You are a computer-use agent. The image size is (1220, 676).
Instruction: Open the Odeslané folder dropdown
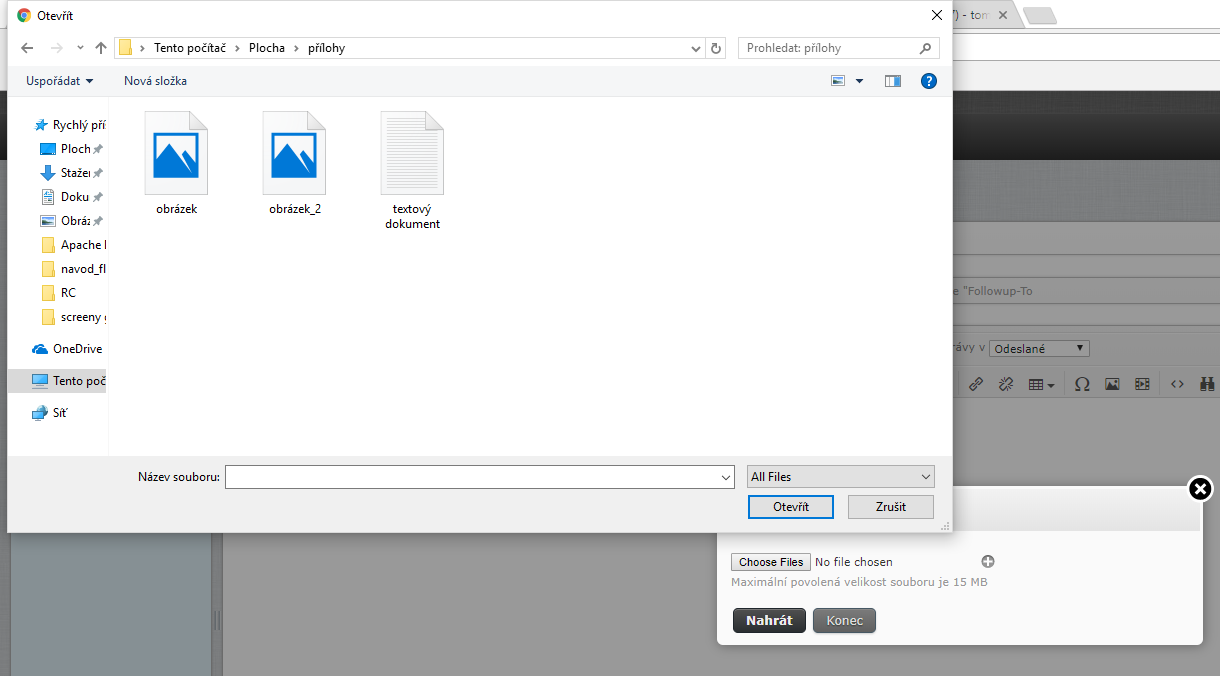(1038, 349)
